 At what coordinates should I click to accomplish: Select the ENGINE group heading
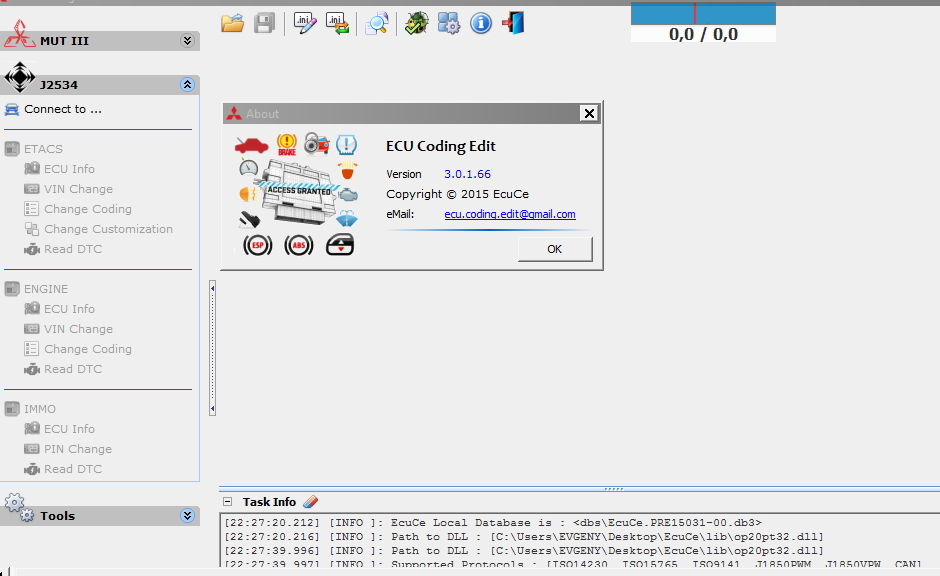point(46,289)
